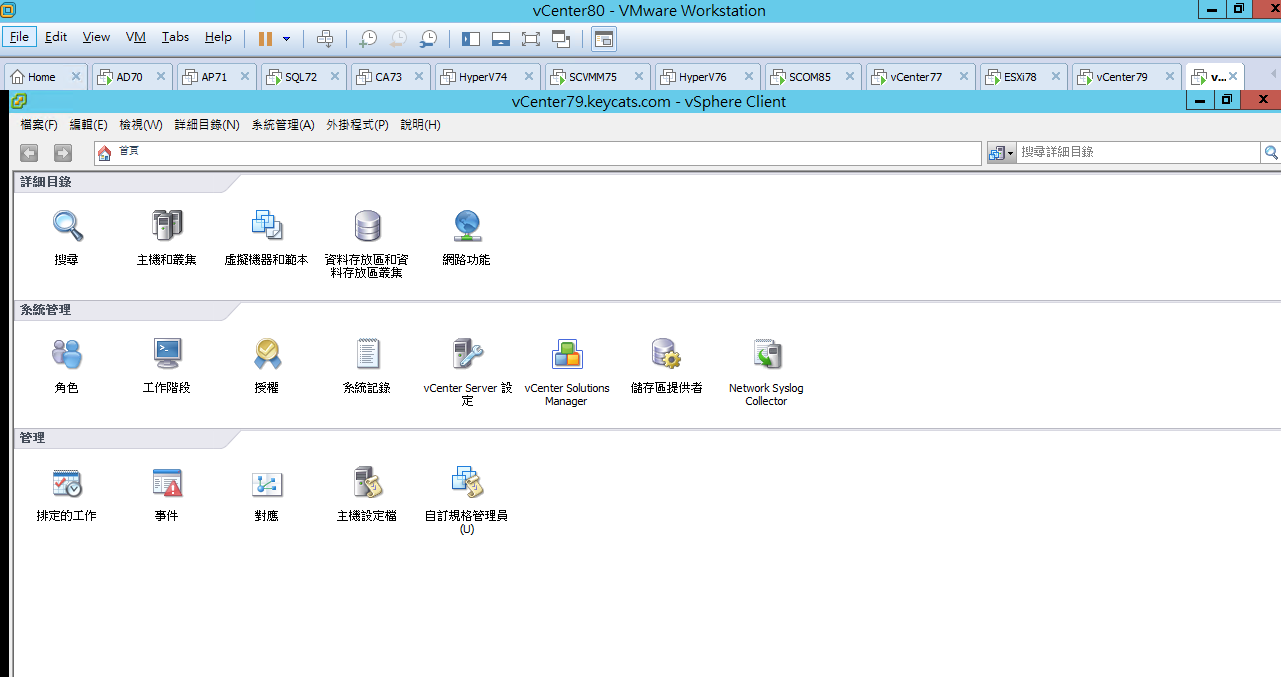Image resolution: width=1281 pixels, height=677 pixels.
Task: Collapse the 系統管理 section header
Action: click(46, 310)
